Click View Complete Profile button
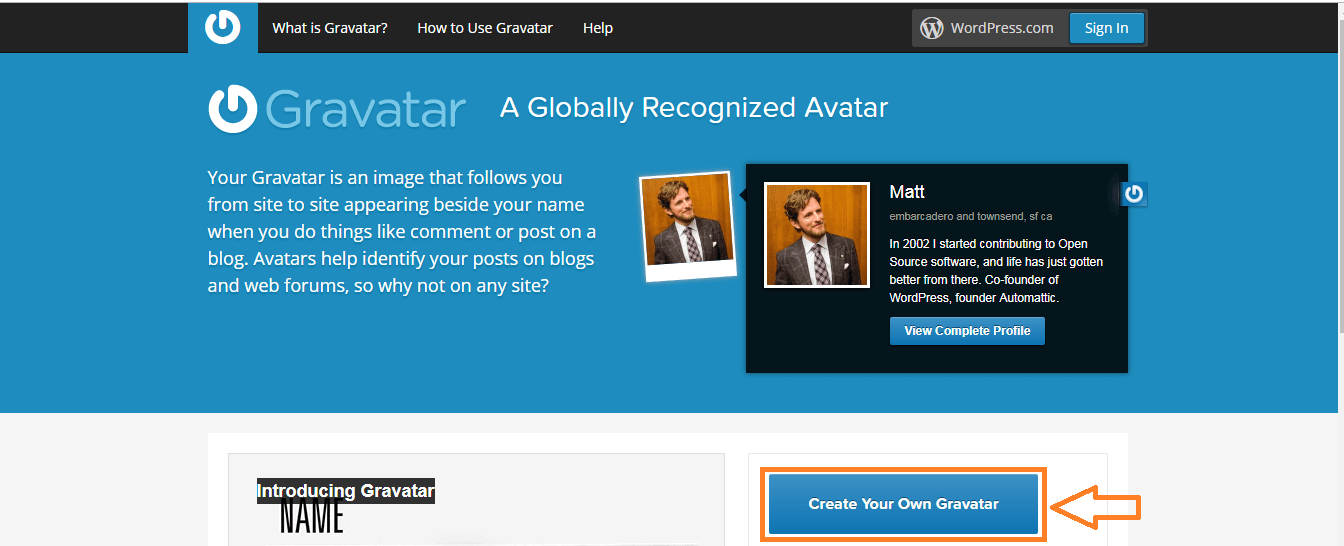The image size is (1344, 546). pyautogui.click(x=967, y=331)
